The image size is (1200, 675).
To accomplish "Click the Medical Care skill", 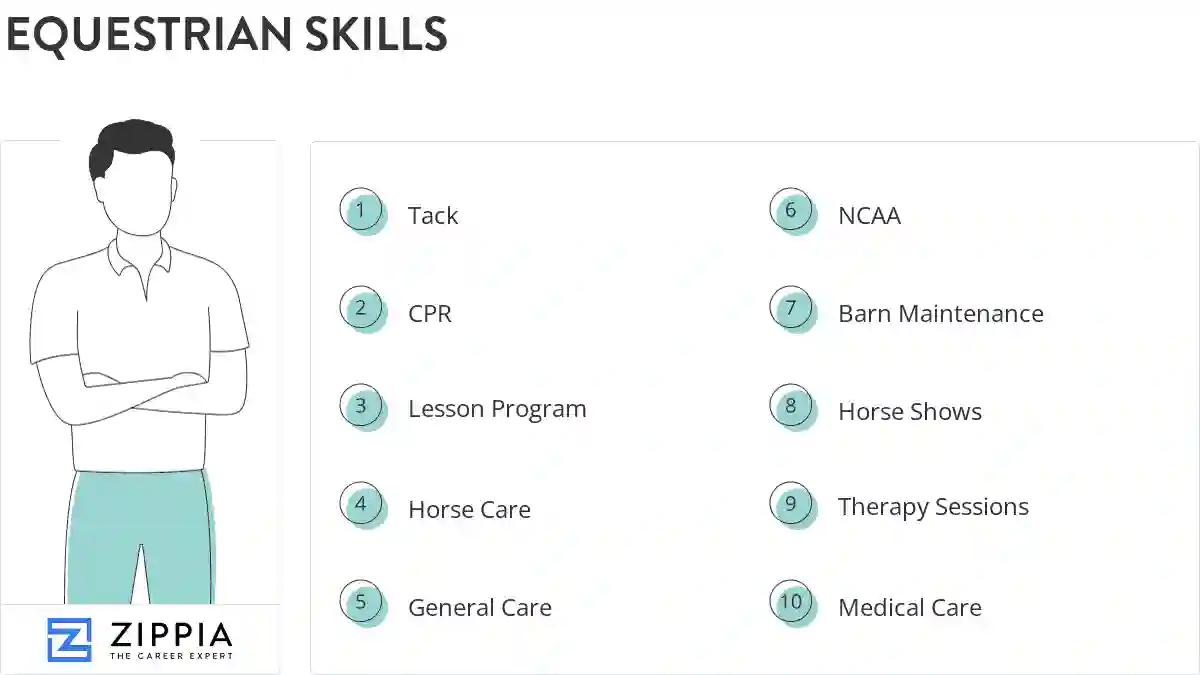I will [x=910, y=608].
